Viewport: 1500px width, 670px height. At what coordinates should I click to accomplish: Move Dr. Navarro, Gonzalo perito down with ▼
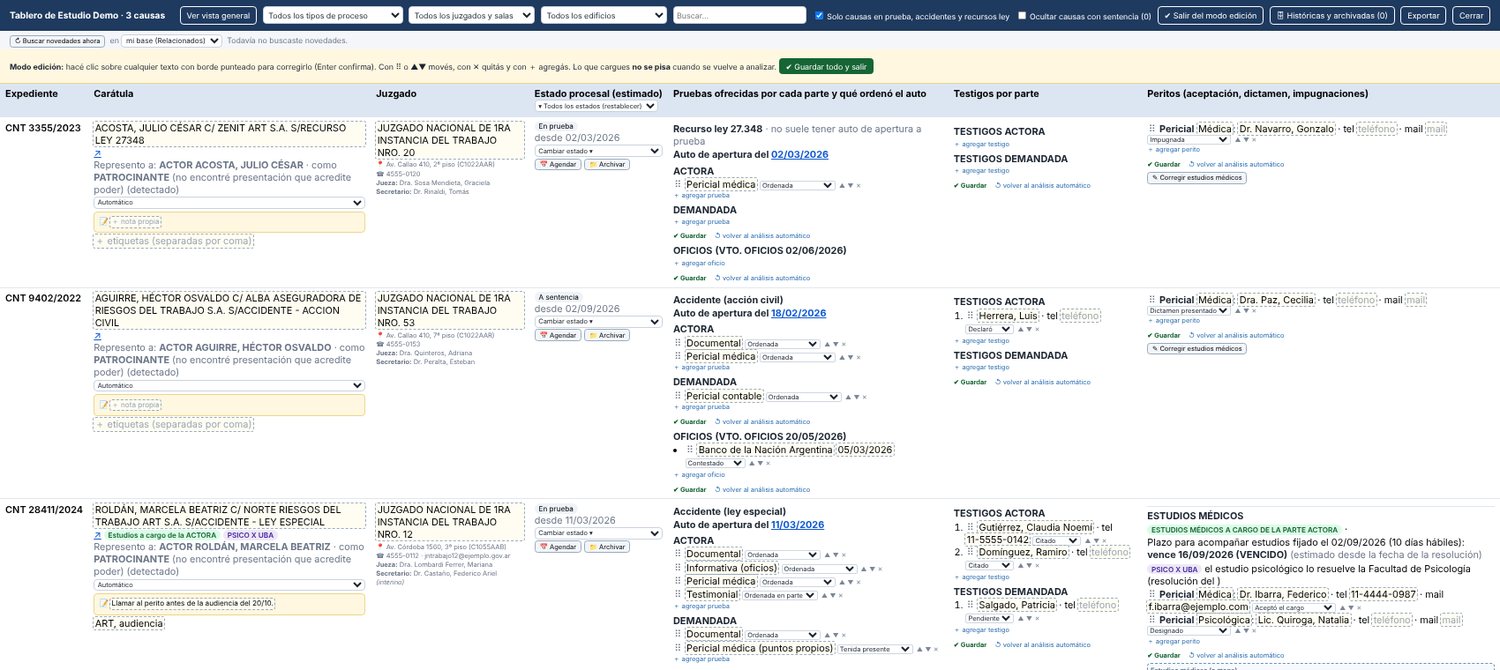[x=1246, y=140]
